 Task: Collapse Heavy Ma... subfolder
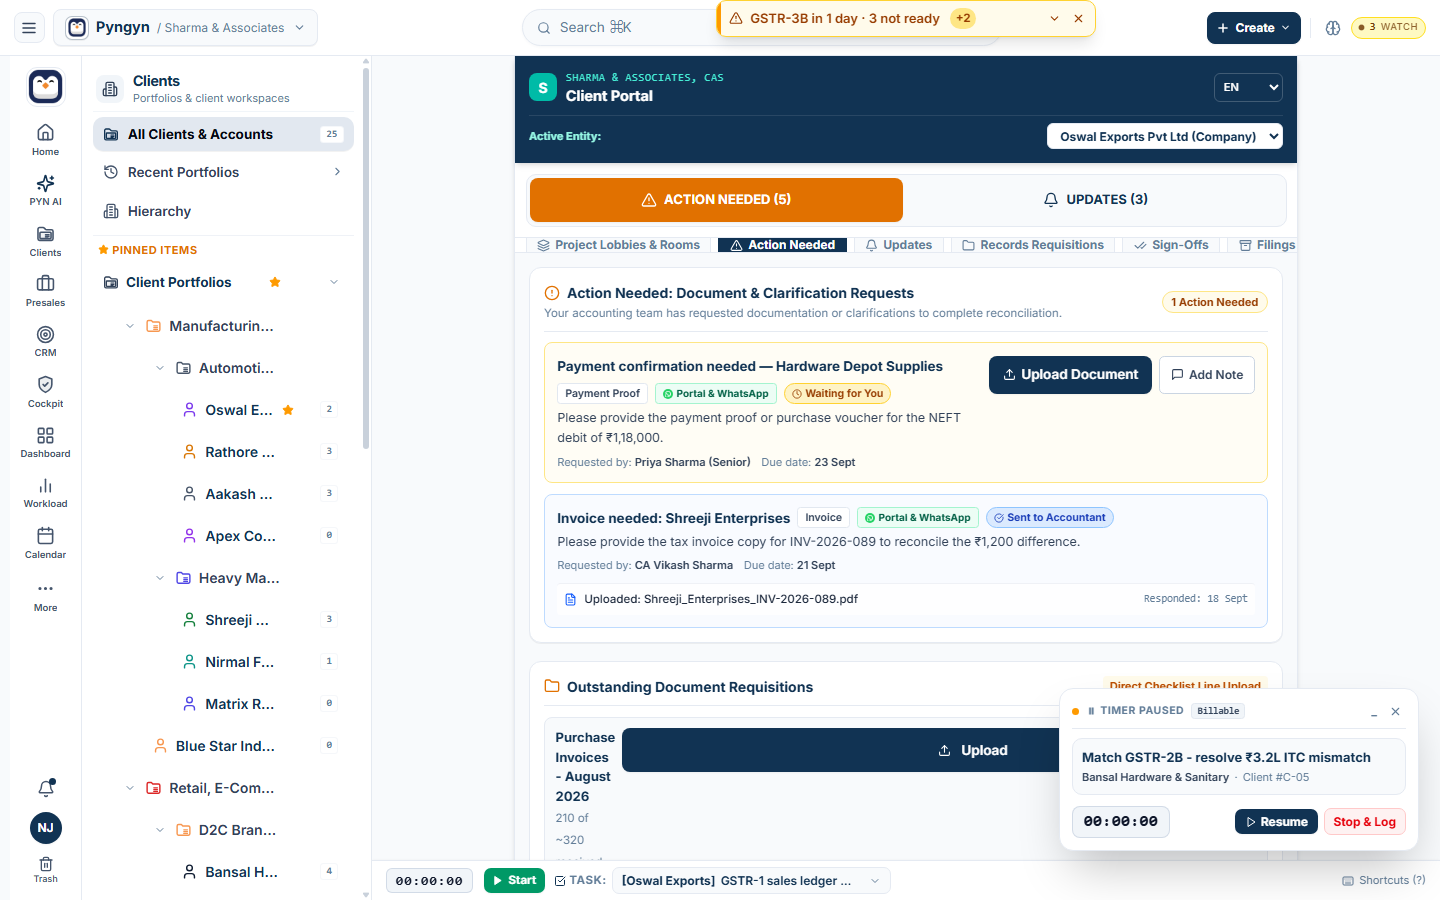pos(160,578)
